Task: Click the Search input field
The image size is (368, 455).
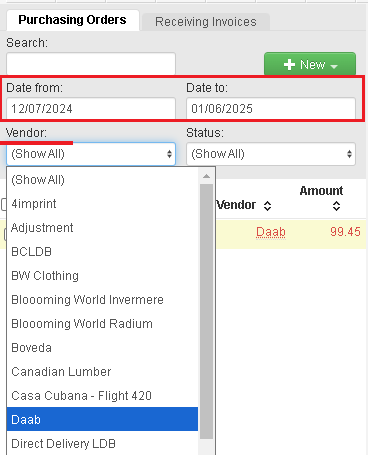Action: pos(91,63)
